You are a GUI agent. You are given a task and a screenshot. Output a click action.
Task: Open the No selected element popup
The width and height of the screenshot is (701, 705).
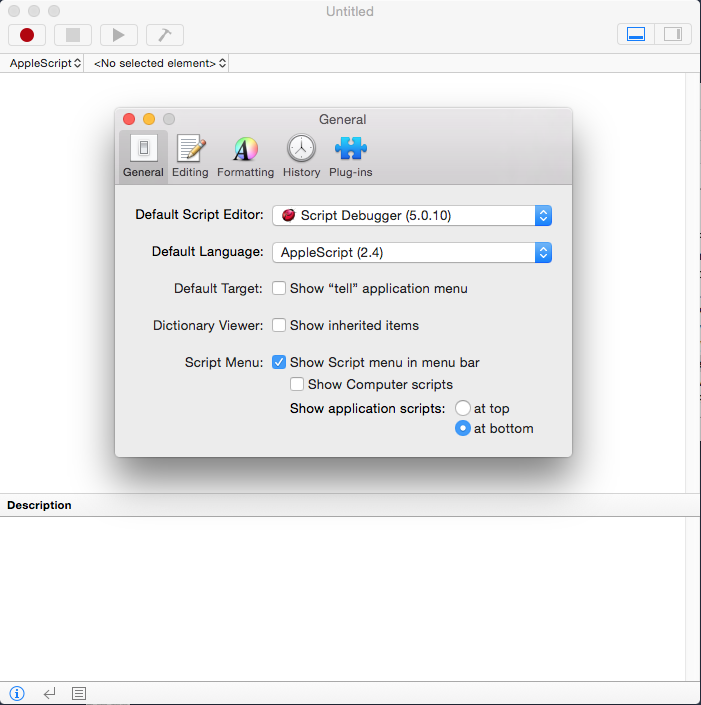pyautogui.click(x=160, y=63)
